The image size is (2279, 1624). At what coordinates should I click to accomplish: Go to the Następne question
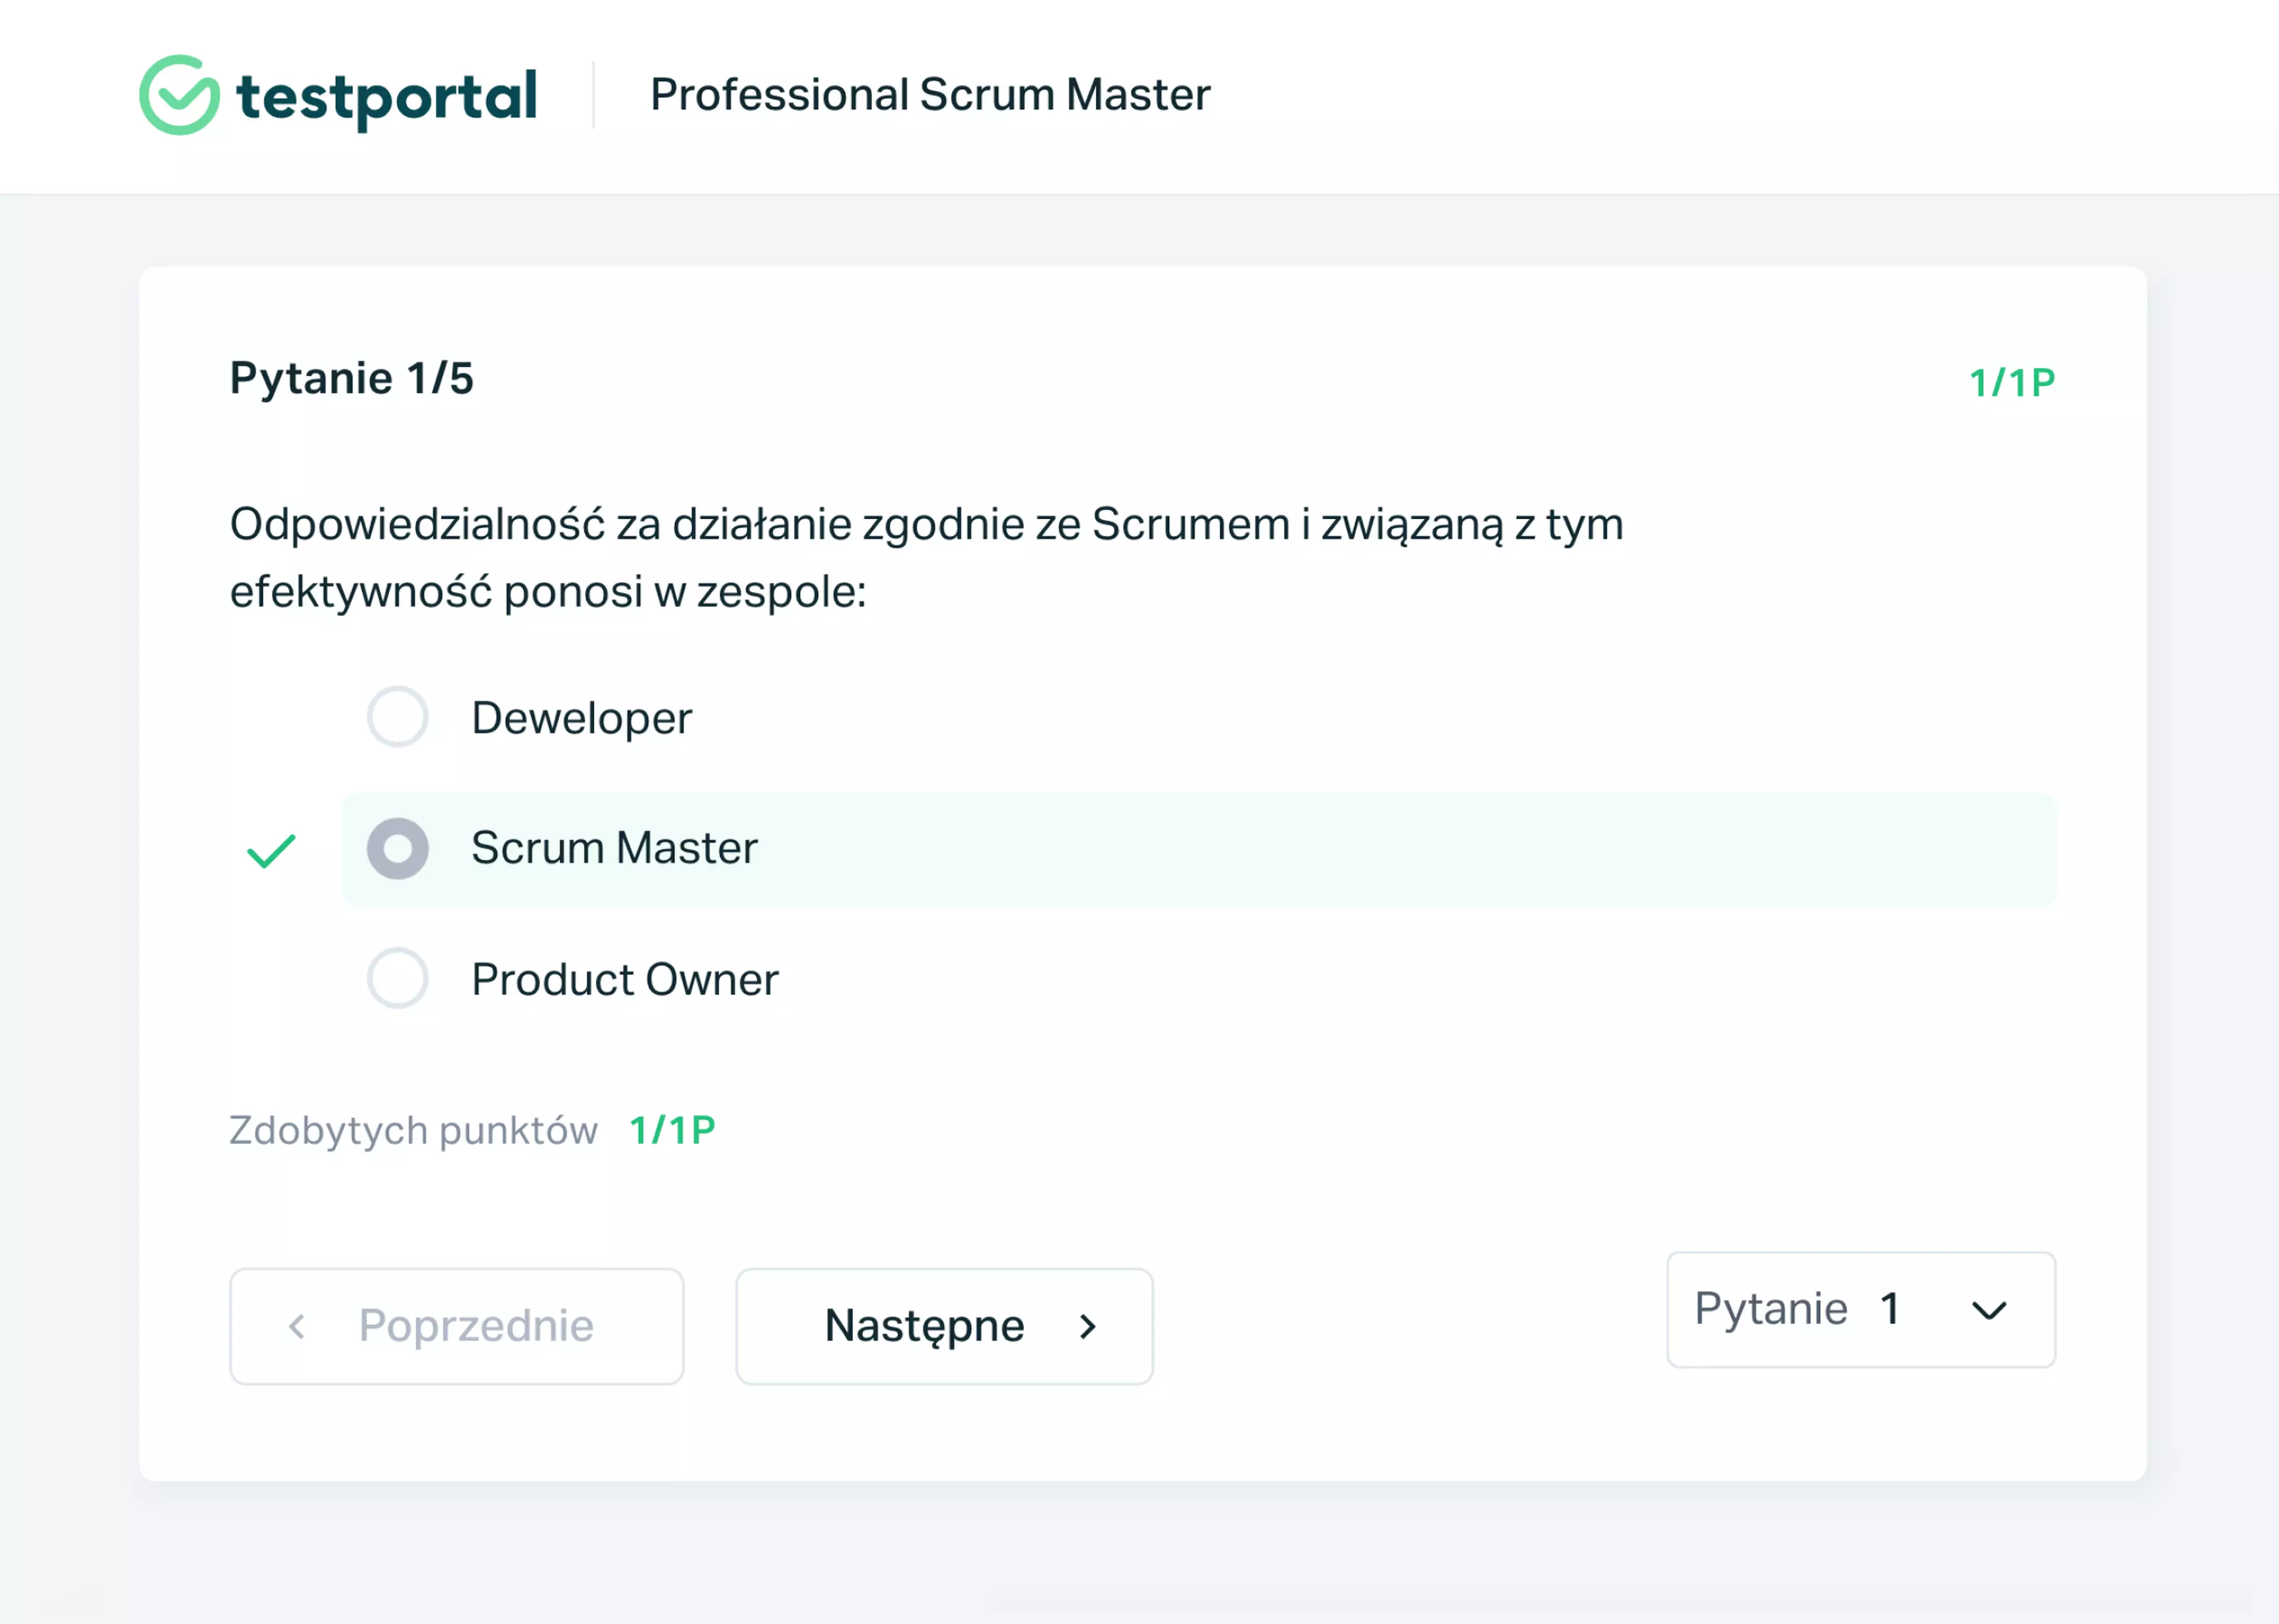[944, 1326]
